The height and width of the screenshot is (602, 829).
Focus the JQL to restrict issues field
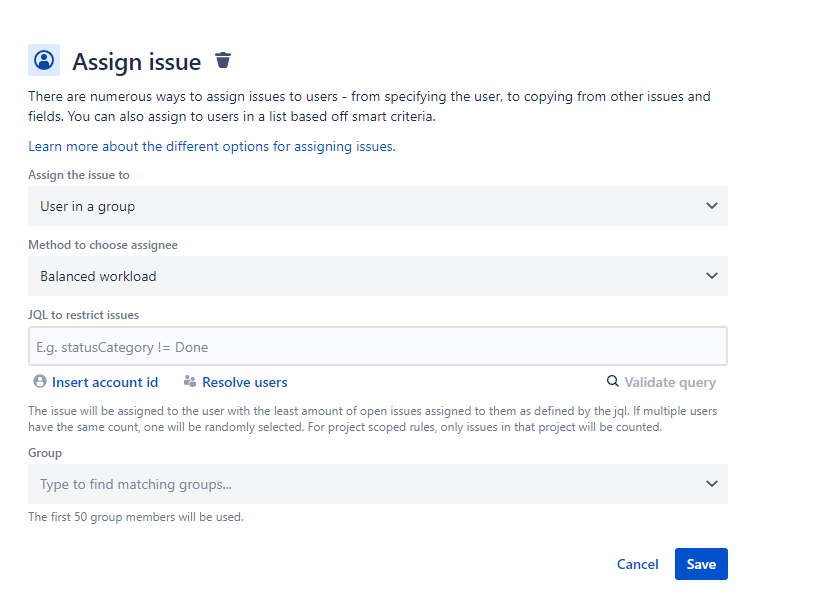point(377,345)
